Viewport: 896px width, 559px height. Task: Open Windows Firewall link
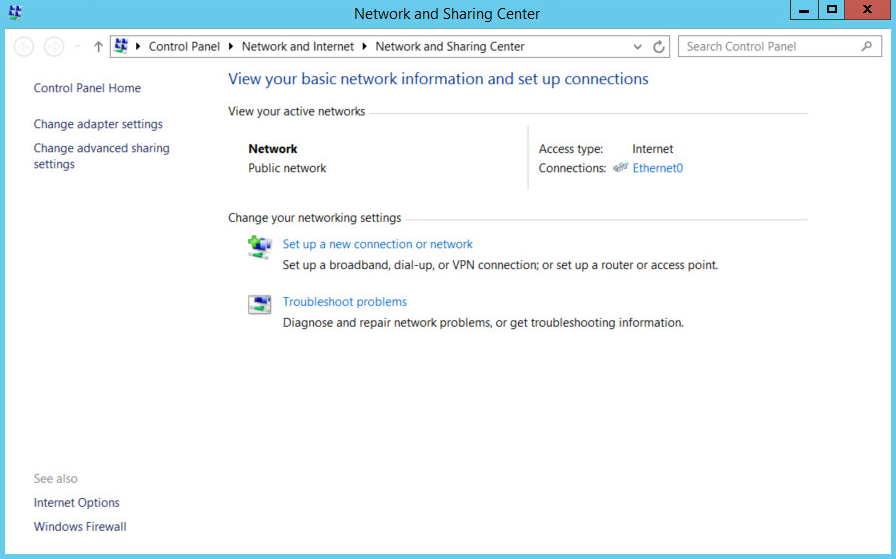[x=80, y=527]
